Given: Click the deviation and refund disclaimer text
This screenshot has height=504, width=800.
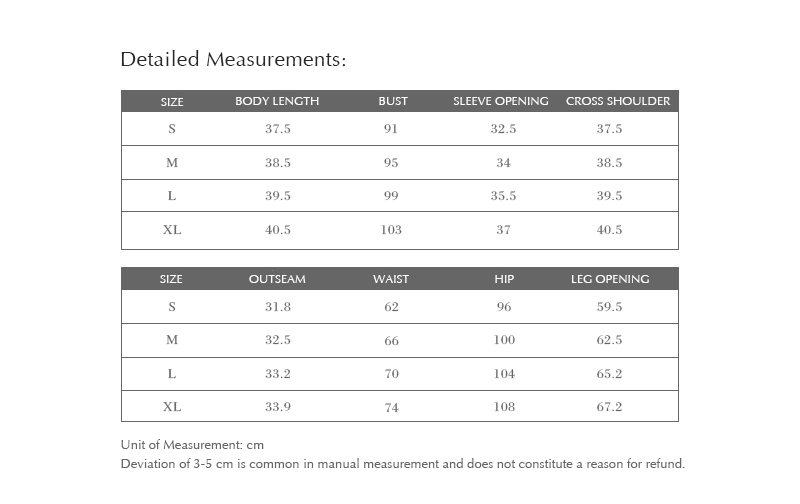Looking at the screenshot, I should click(402, 464).
